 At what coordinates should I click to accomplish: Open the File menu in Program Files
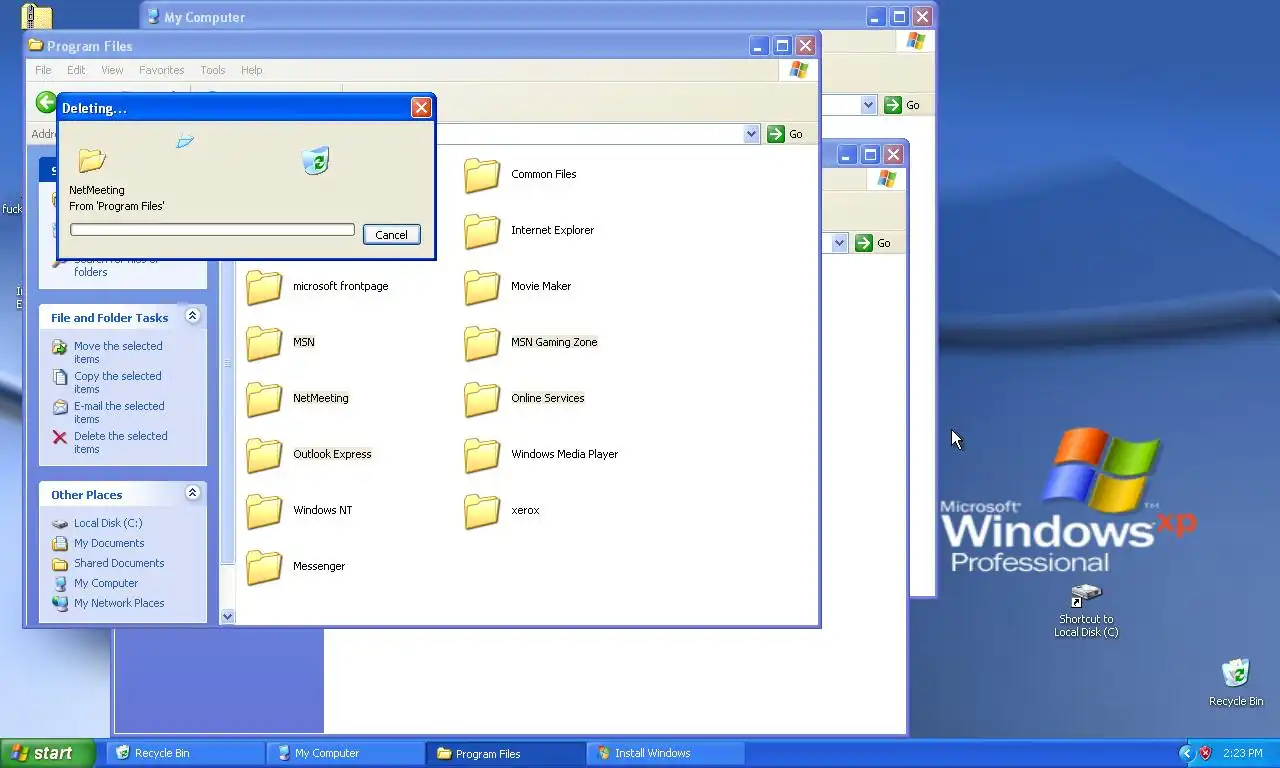click(x=43, y=70)
